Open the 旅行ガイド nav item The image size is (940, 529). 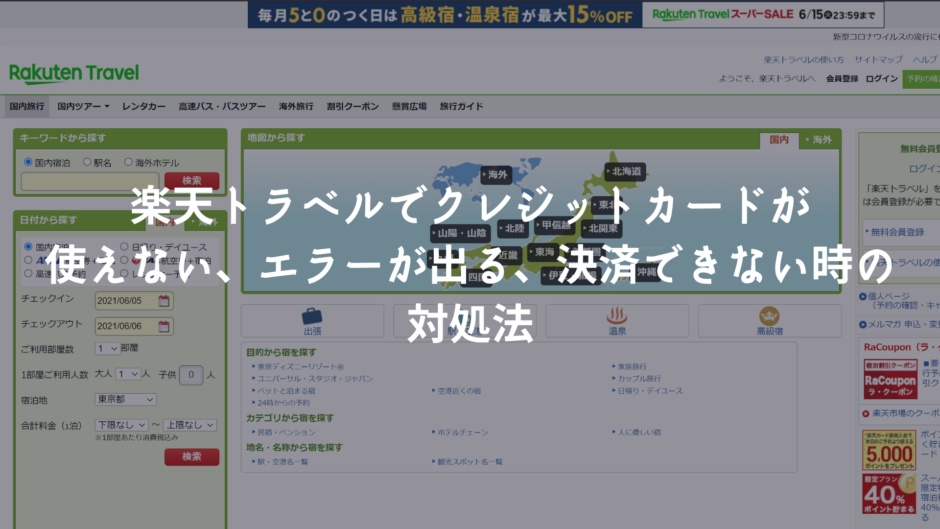pos(462,106)
